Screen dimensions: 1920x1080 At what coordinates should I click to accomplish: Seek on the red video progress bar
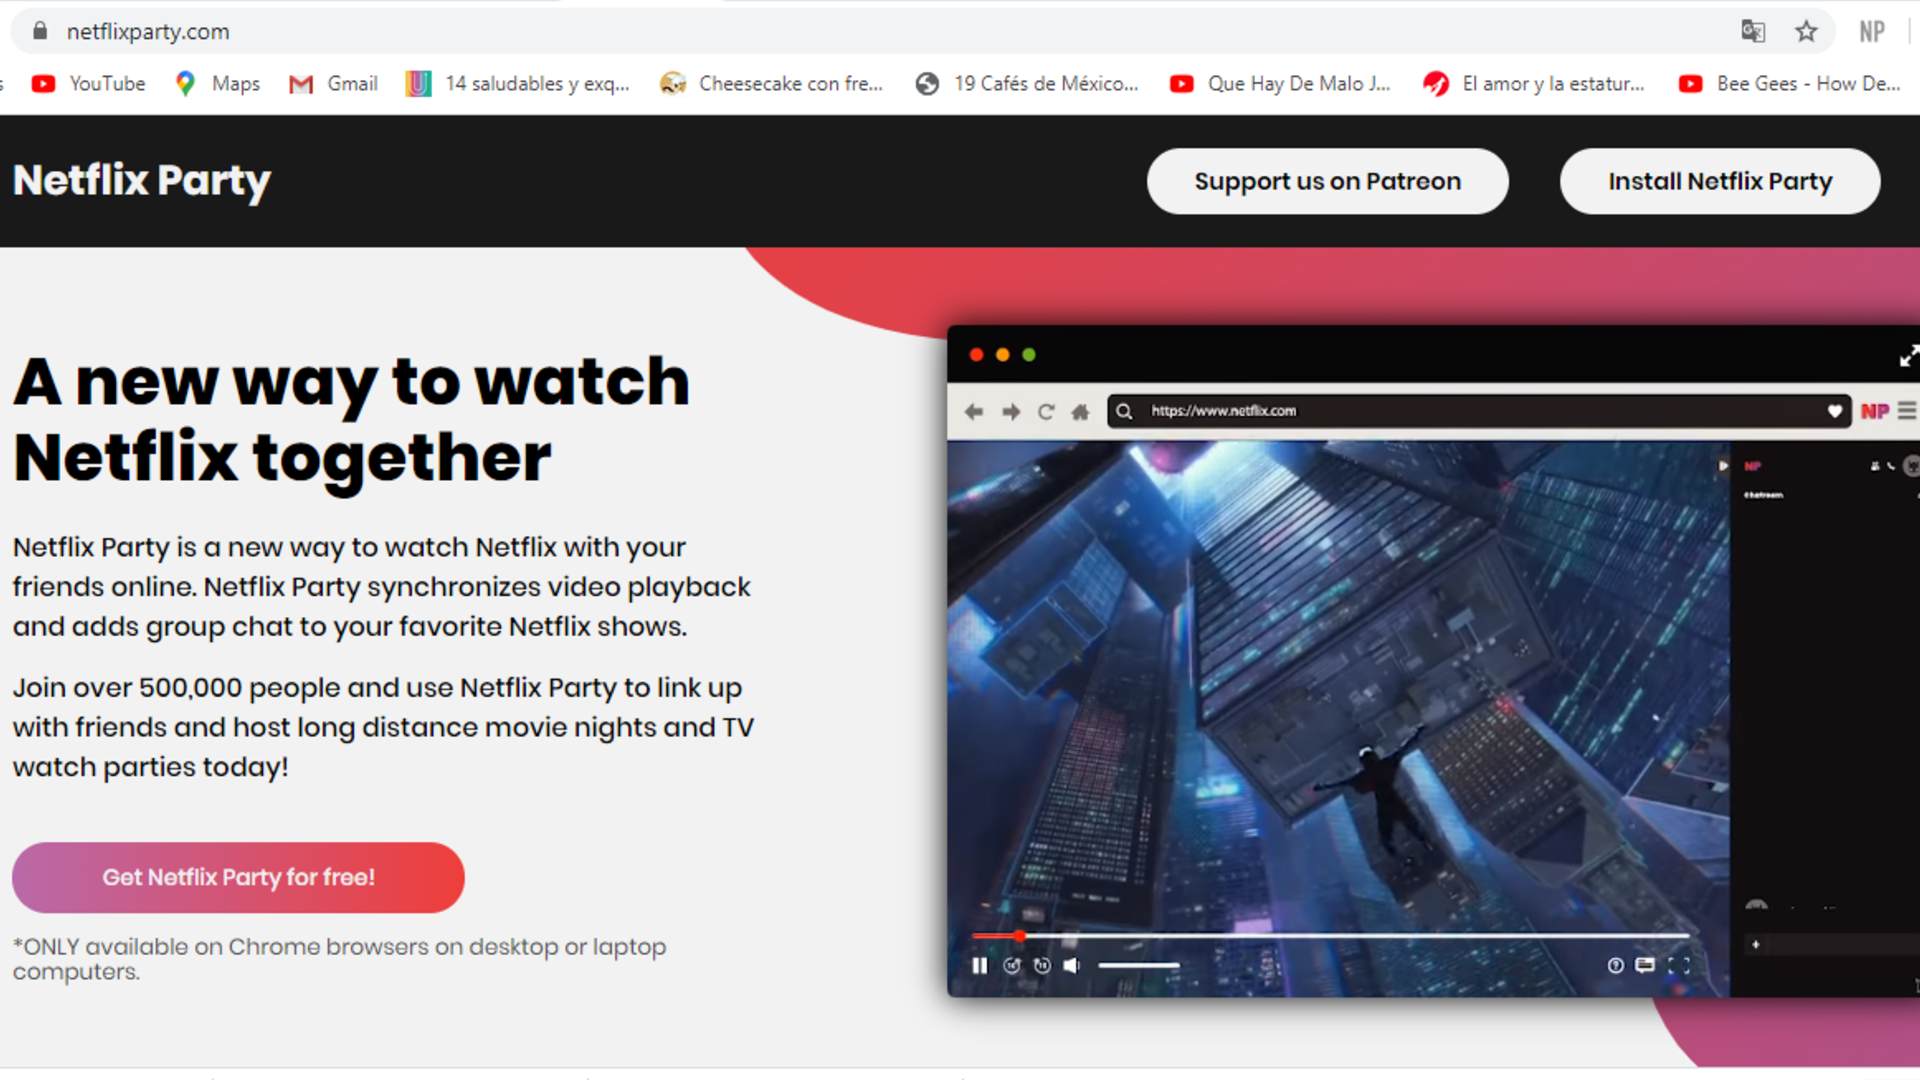tap(1330, 936)
